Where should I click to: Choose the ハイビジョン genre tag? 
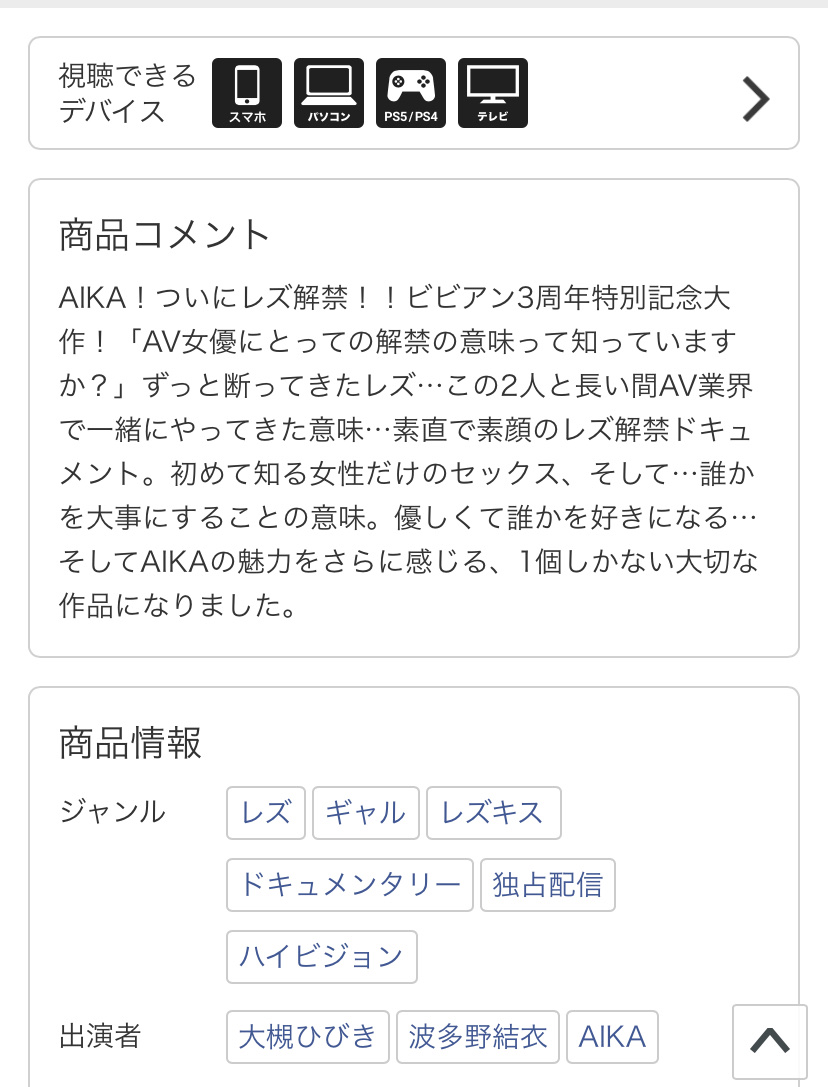point(322,957)
